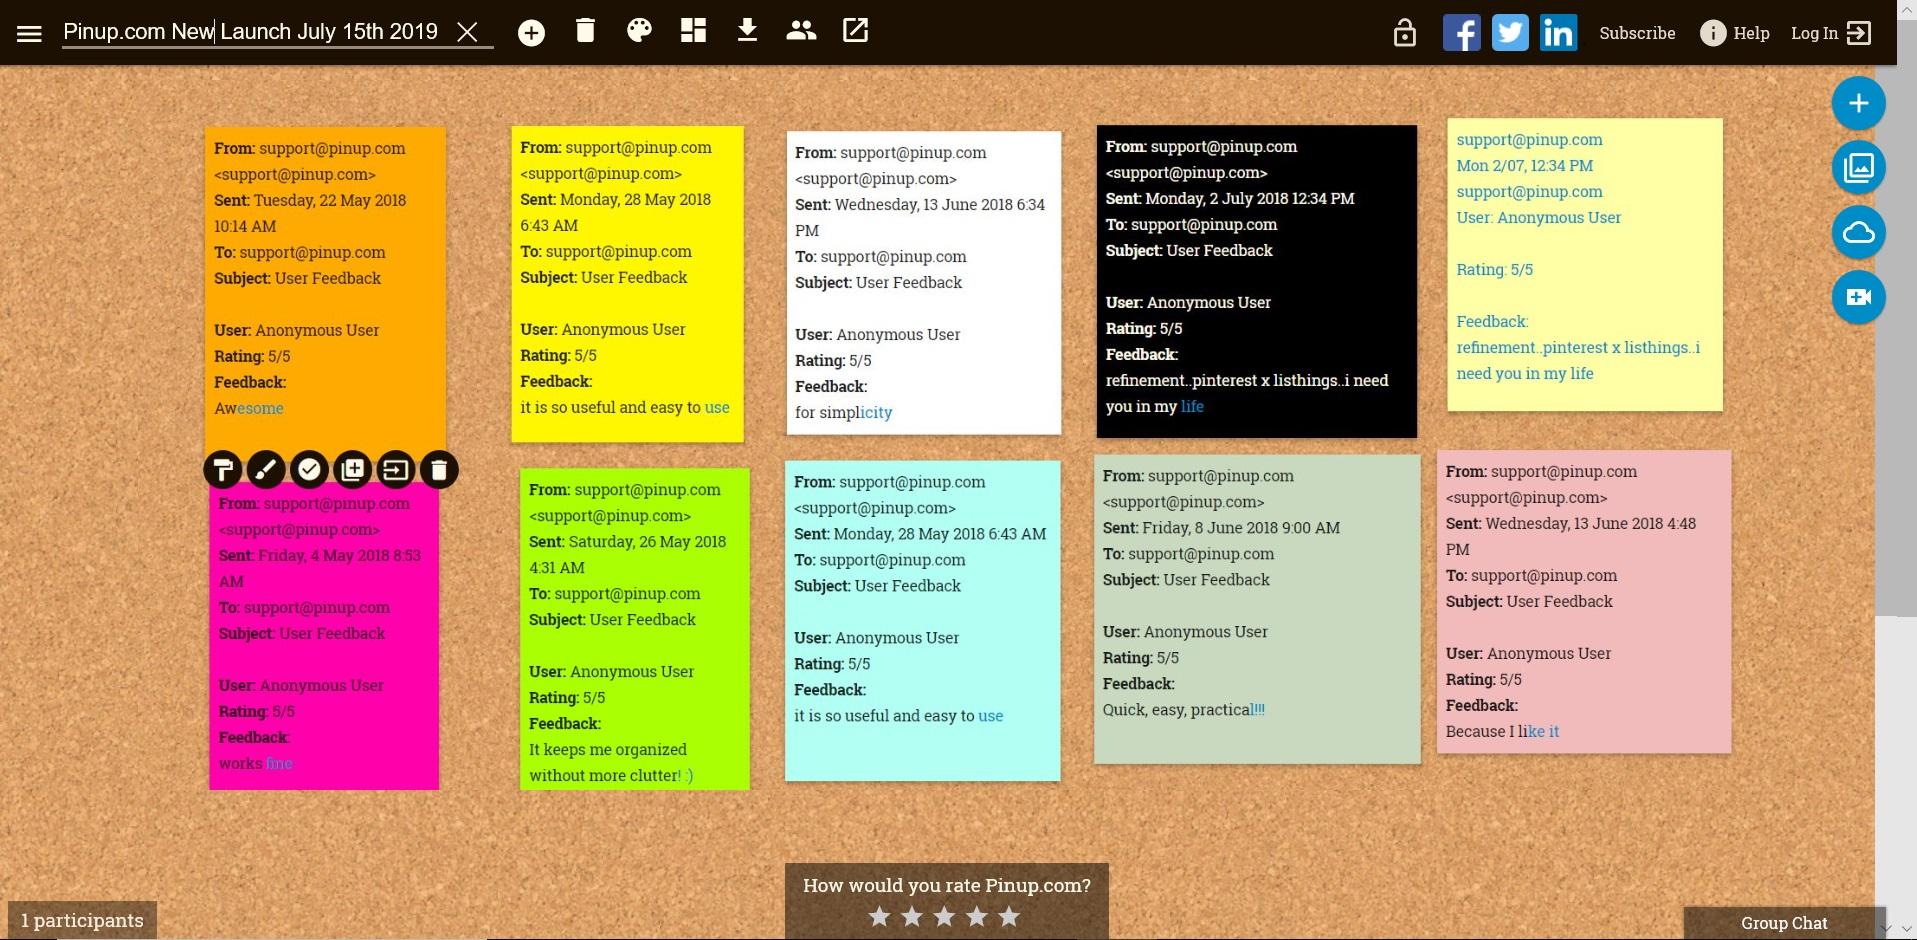Click the '1 participants' label
The height and width of the screenshot is (940, 1917).
click(82, 921)
